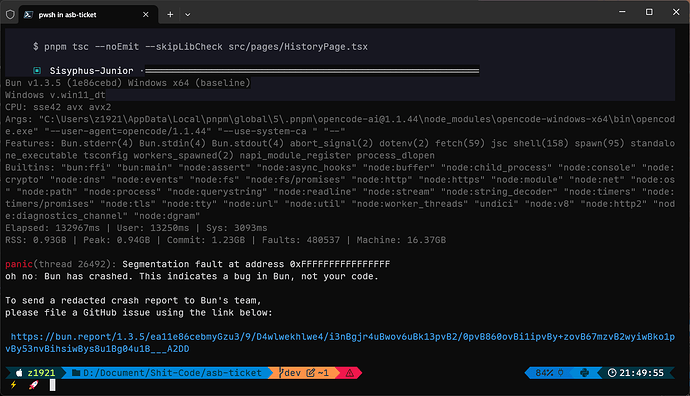Click the rocket prompt icon

pos(33,385)
